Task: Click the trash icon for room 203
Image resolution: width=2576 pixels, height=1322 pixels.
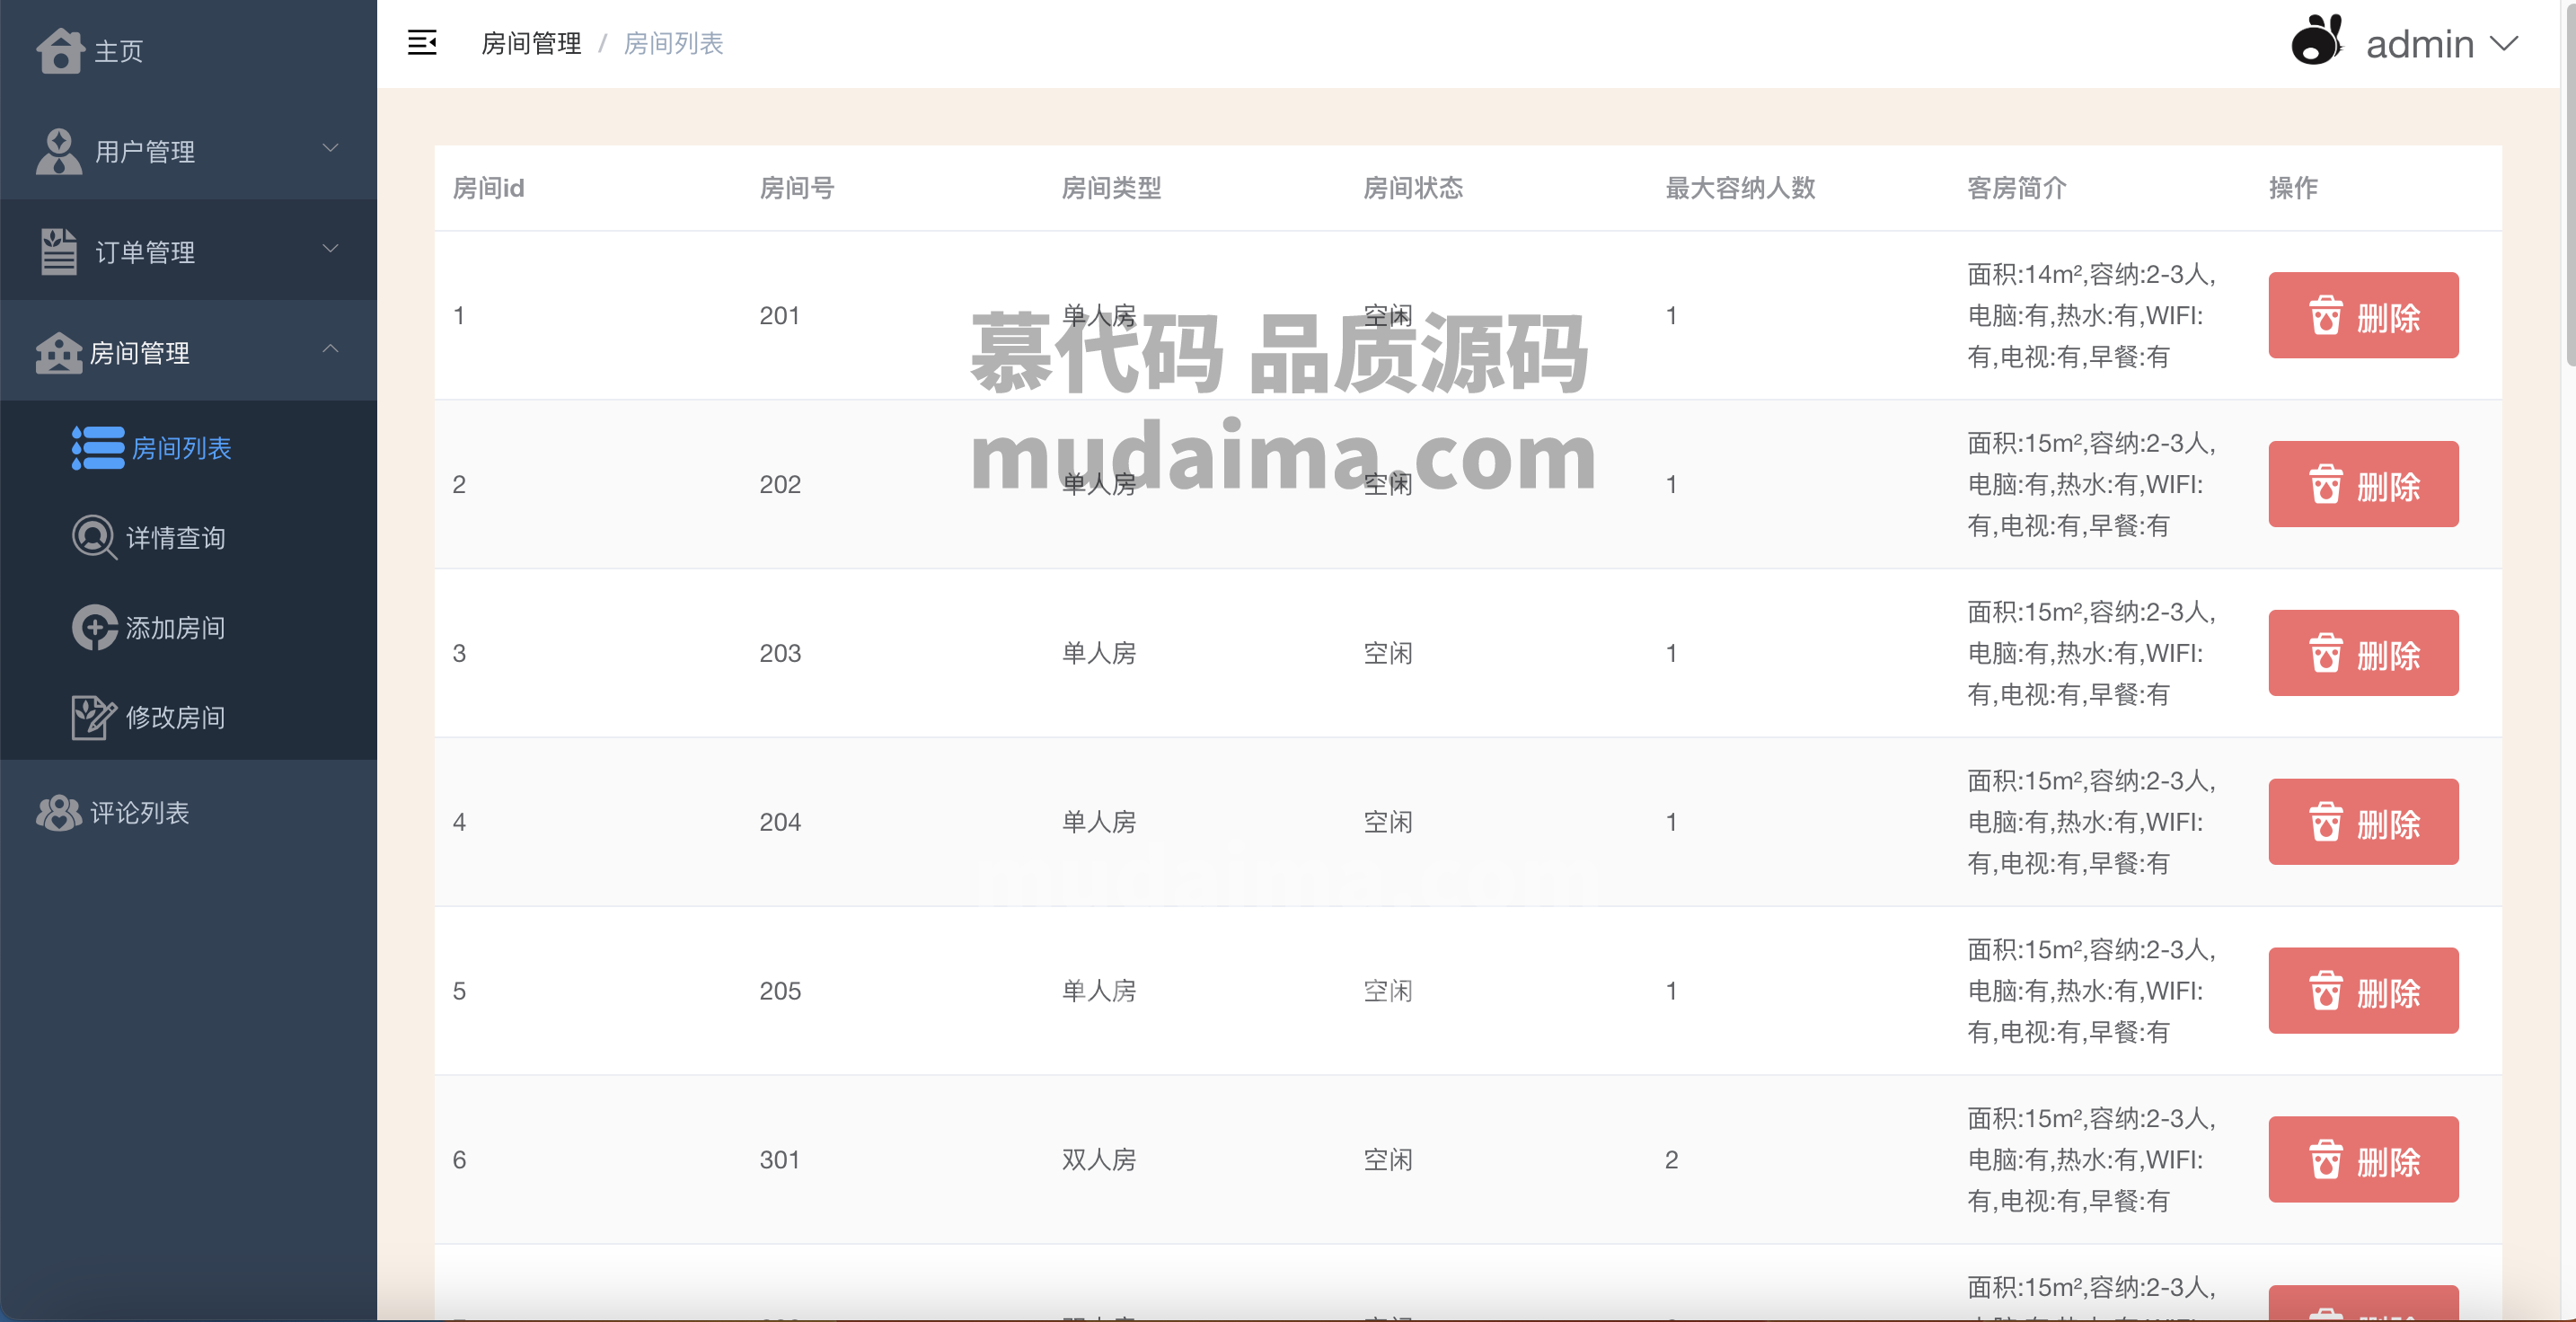Action: (2325, 654)
